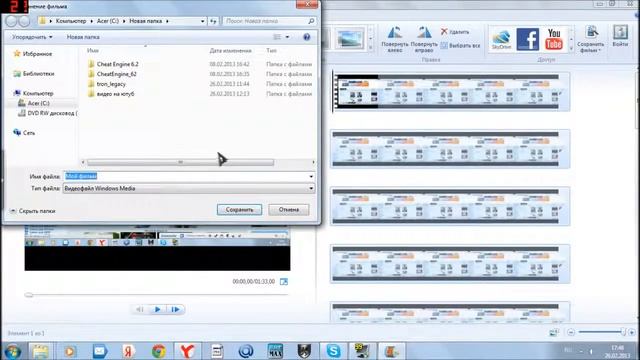Click the help question mark icon in dialog
Image resolution: width=640 pixels, height=360 pixels.
(x=307, y=37)
